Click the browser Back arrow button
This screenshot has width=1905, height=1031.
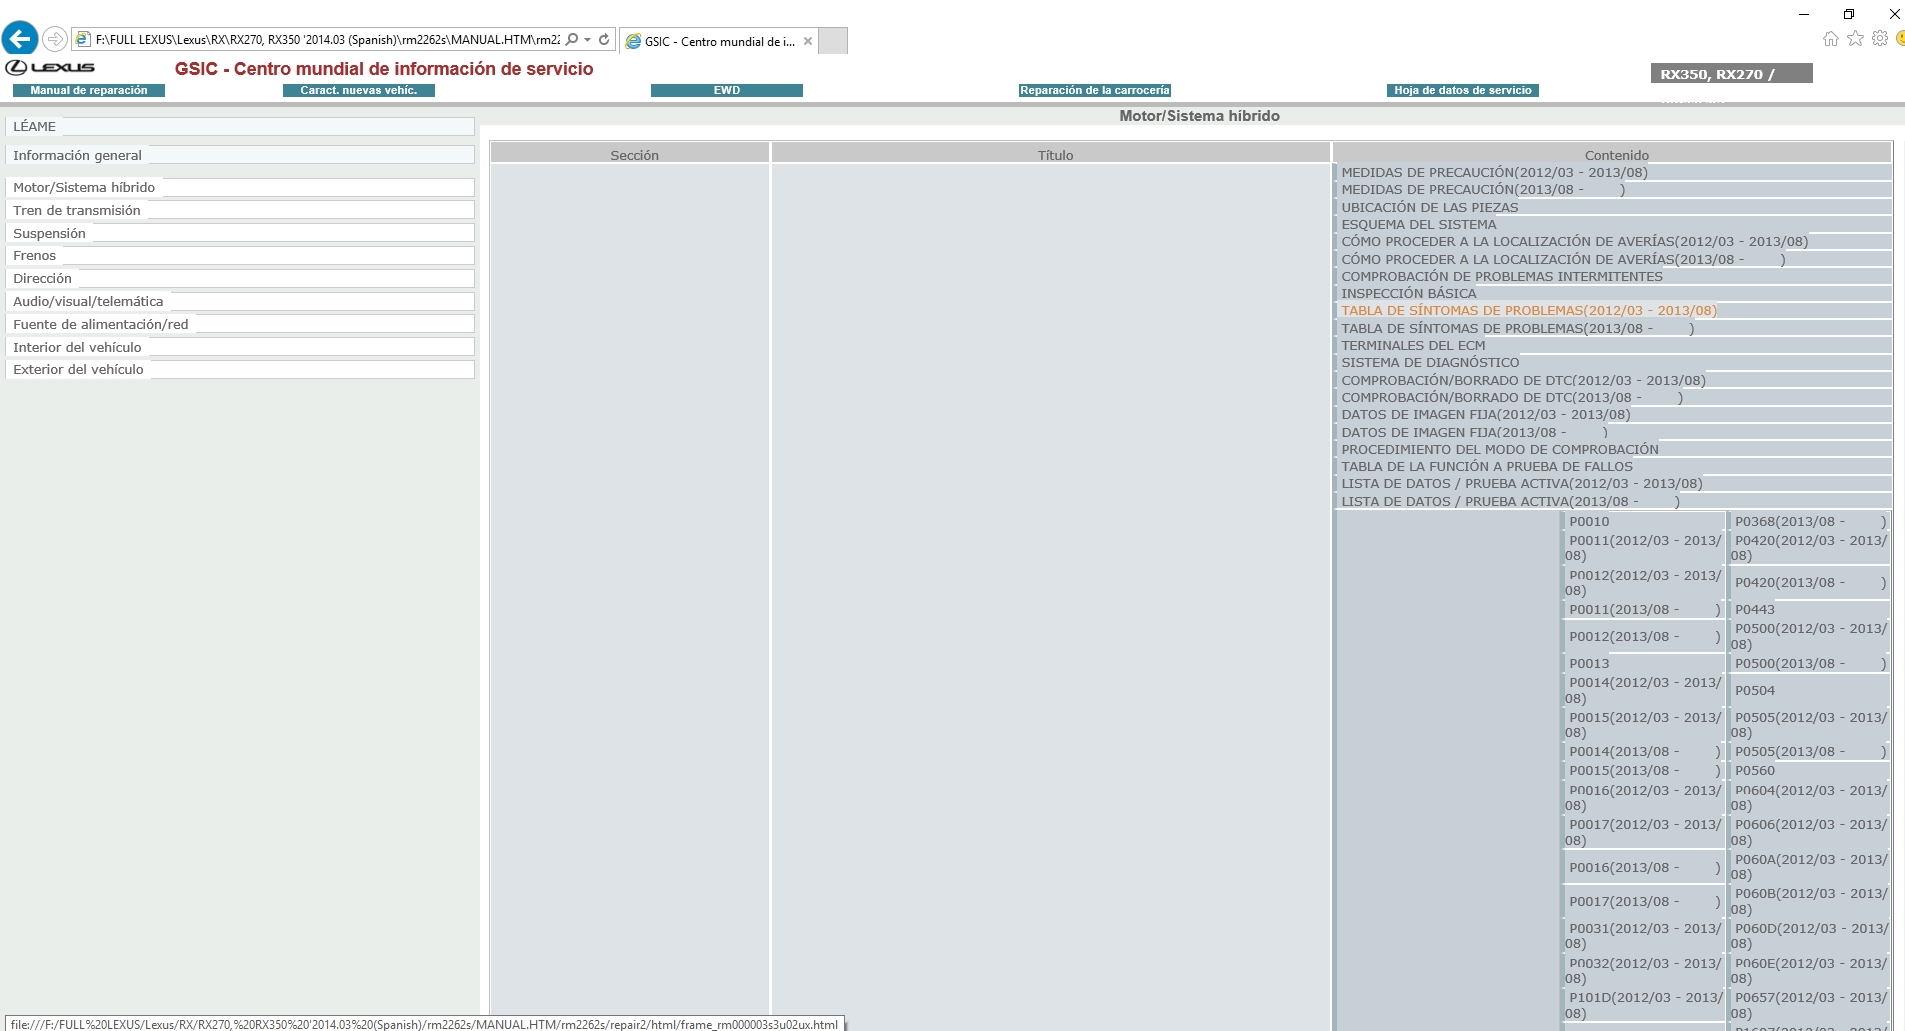point(20,39)
